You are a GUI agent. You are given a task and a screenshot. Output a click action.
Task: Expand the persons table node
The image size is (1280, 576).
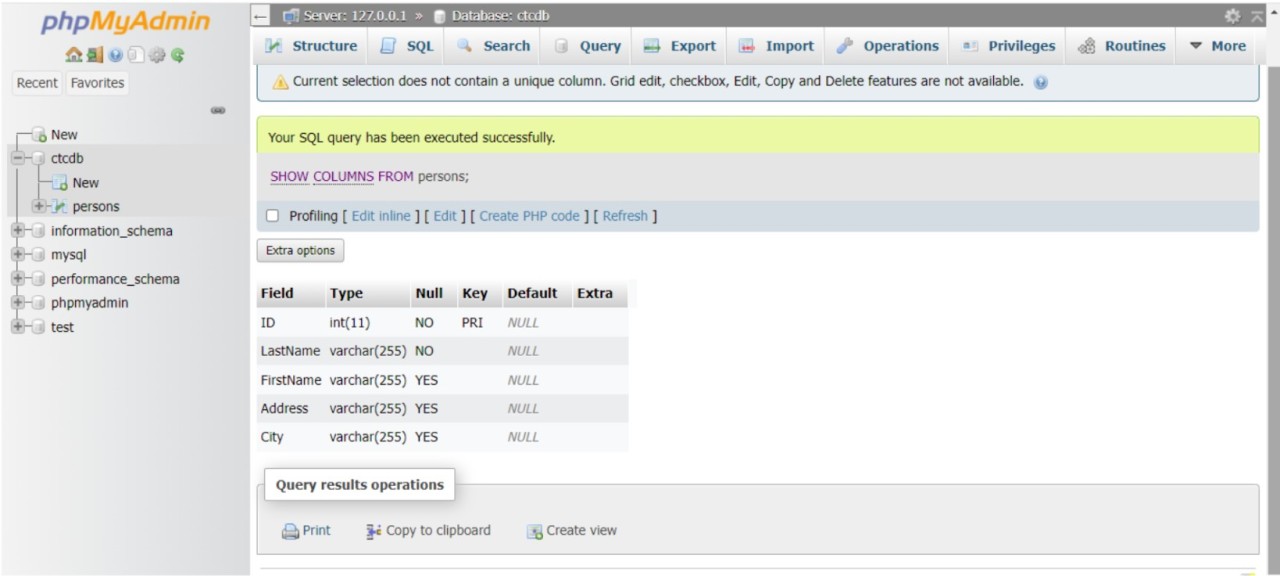pyautogui.click(x=39, y=207)
